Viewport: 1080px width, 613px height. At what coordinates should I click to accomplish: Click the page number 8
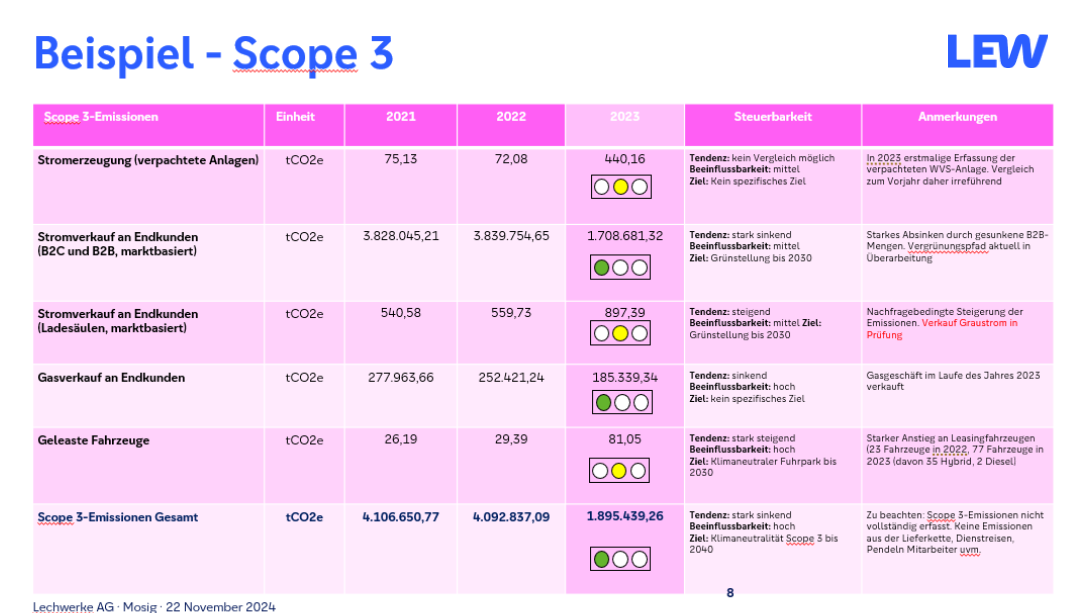[730, 592]
